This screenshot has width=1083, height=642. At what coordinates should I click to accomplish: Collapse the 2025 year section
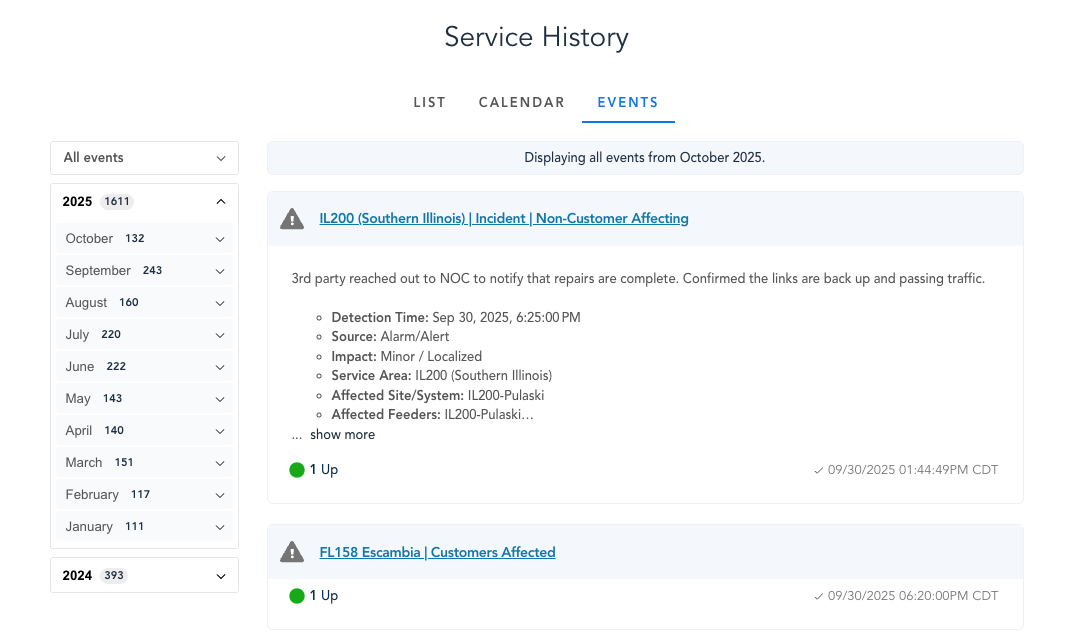pyautogui.click(x=221, y=202)
